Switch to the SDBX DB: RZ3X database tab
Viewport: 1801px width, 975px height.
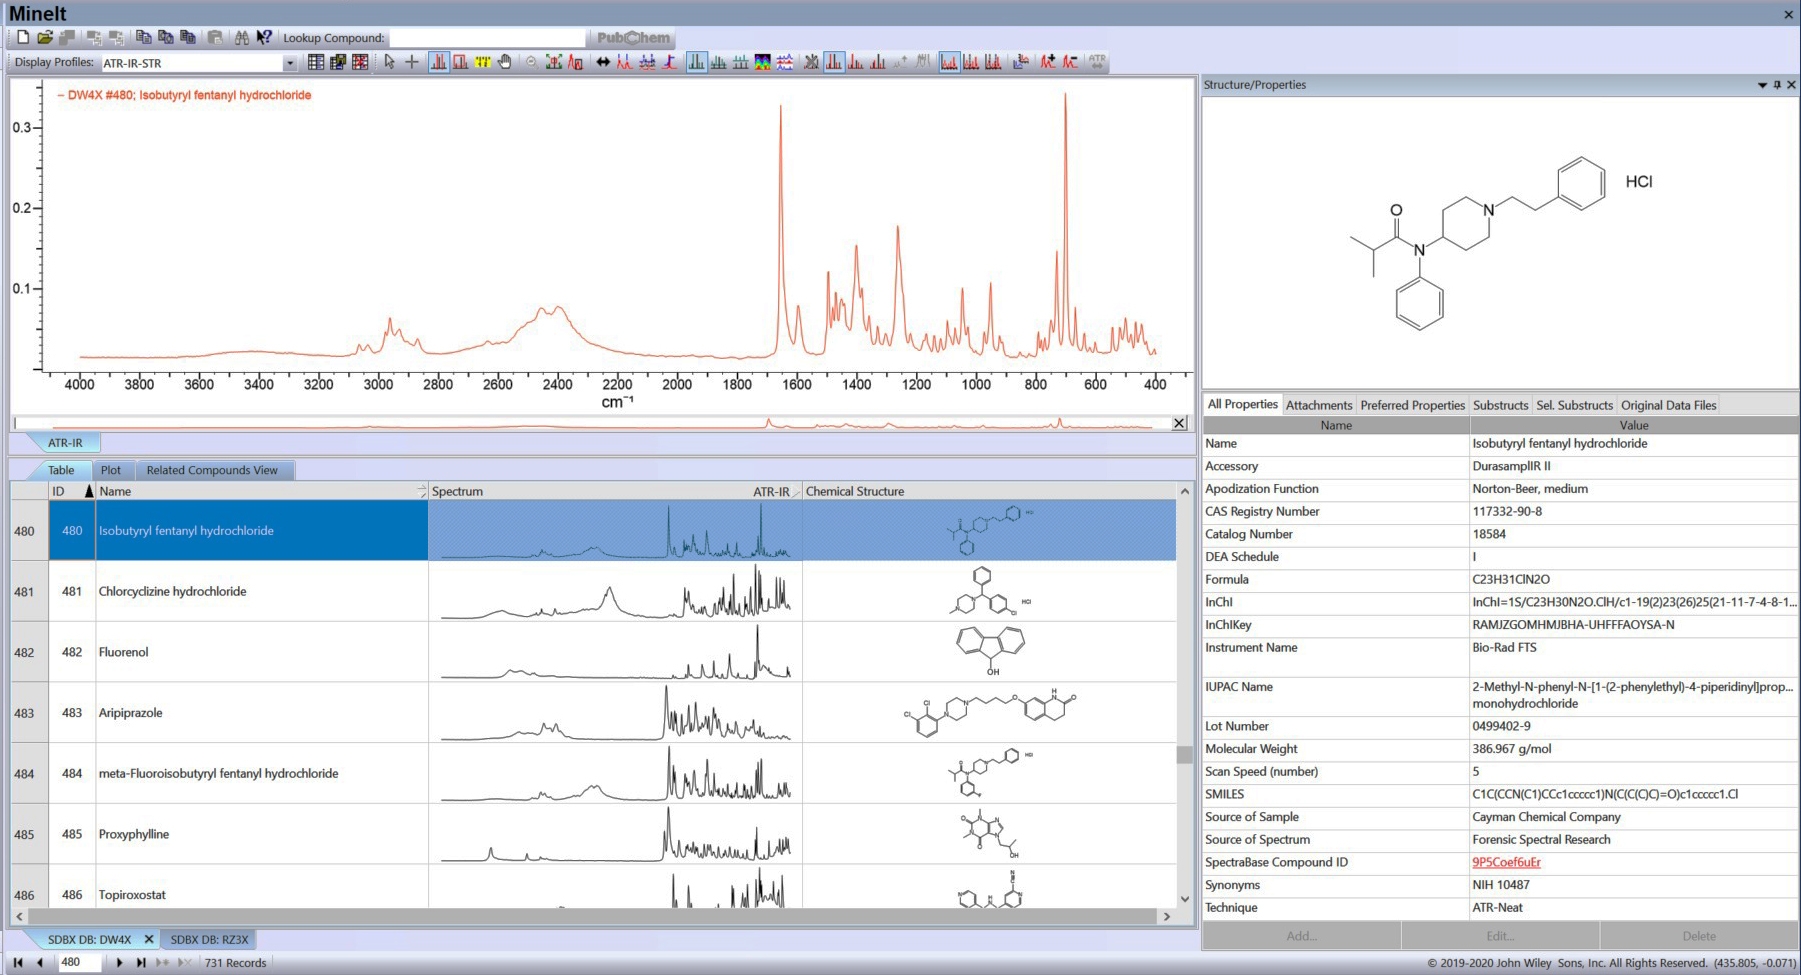click(209, 939)
